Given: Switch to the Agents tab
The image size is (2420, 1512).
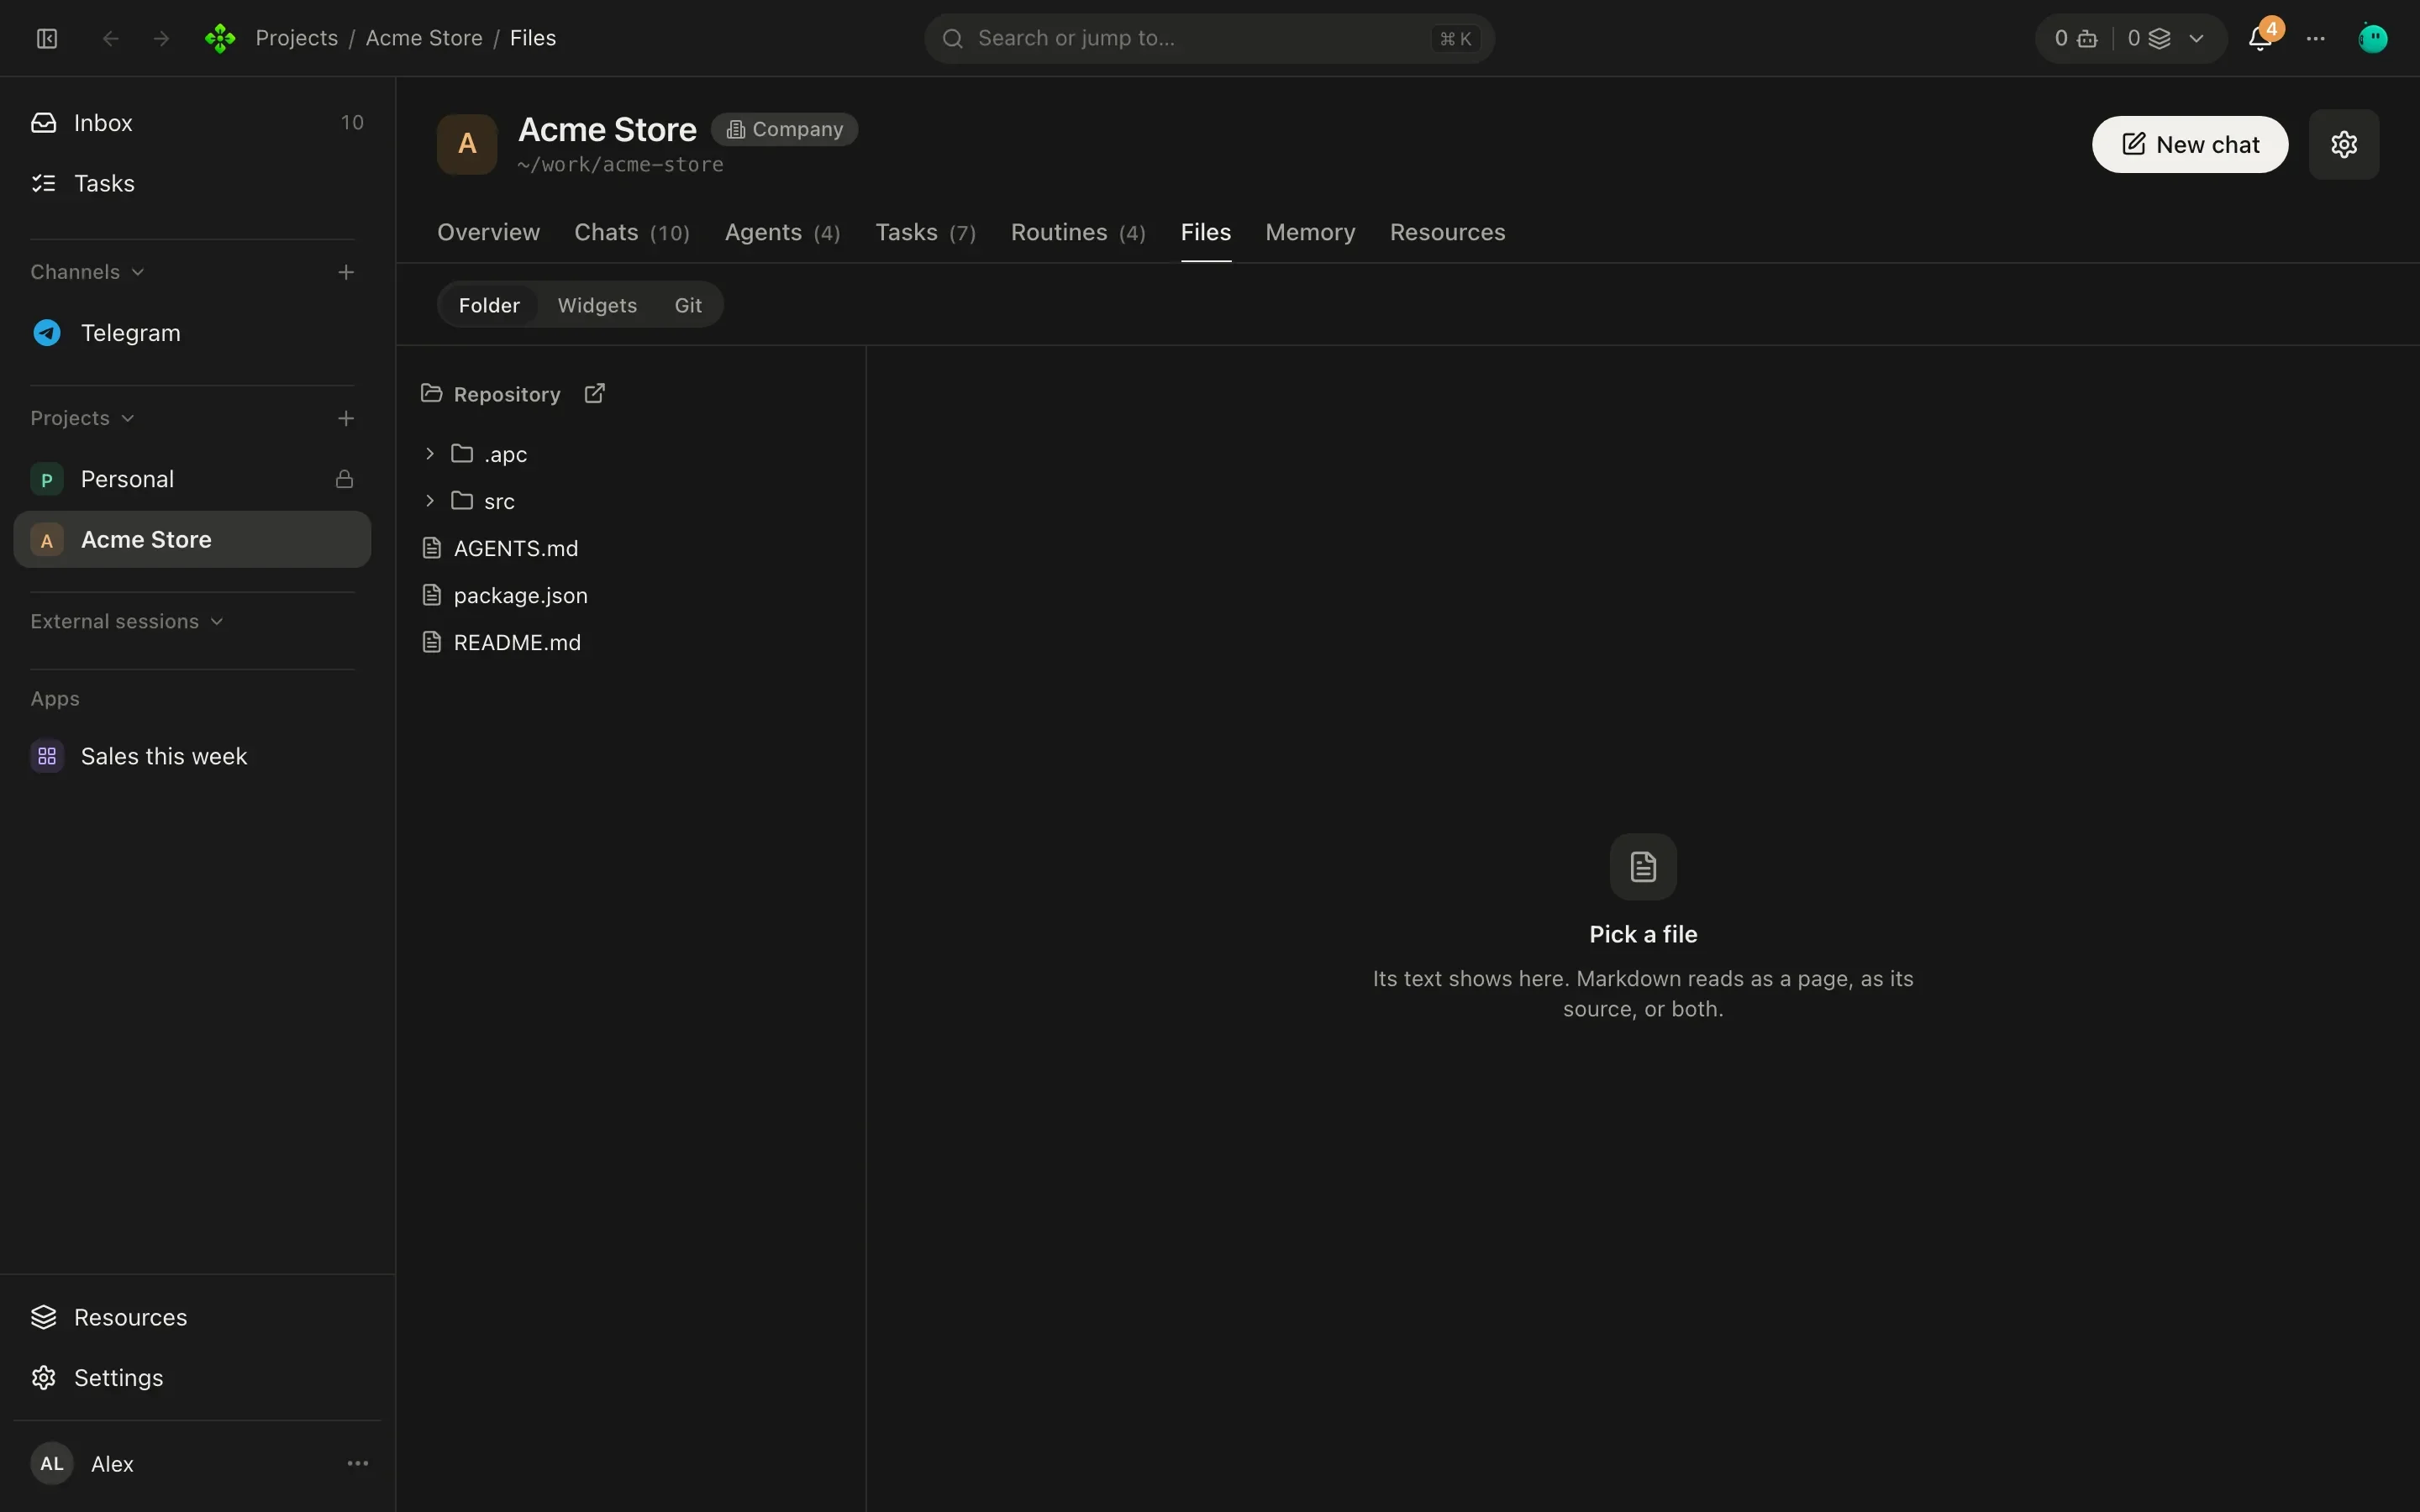Looking at the screenshot, I should [782, 232].
